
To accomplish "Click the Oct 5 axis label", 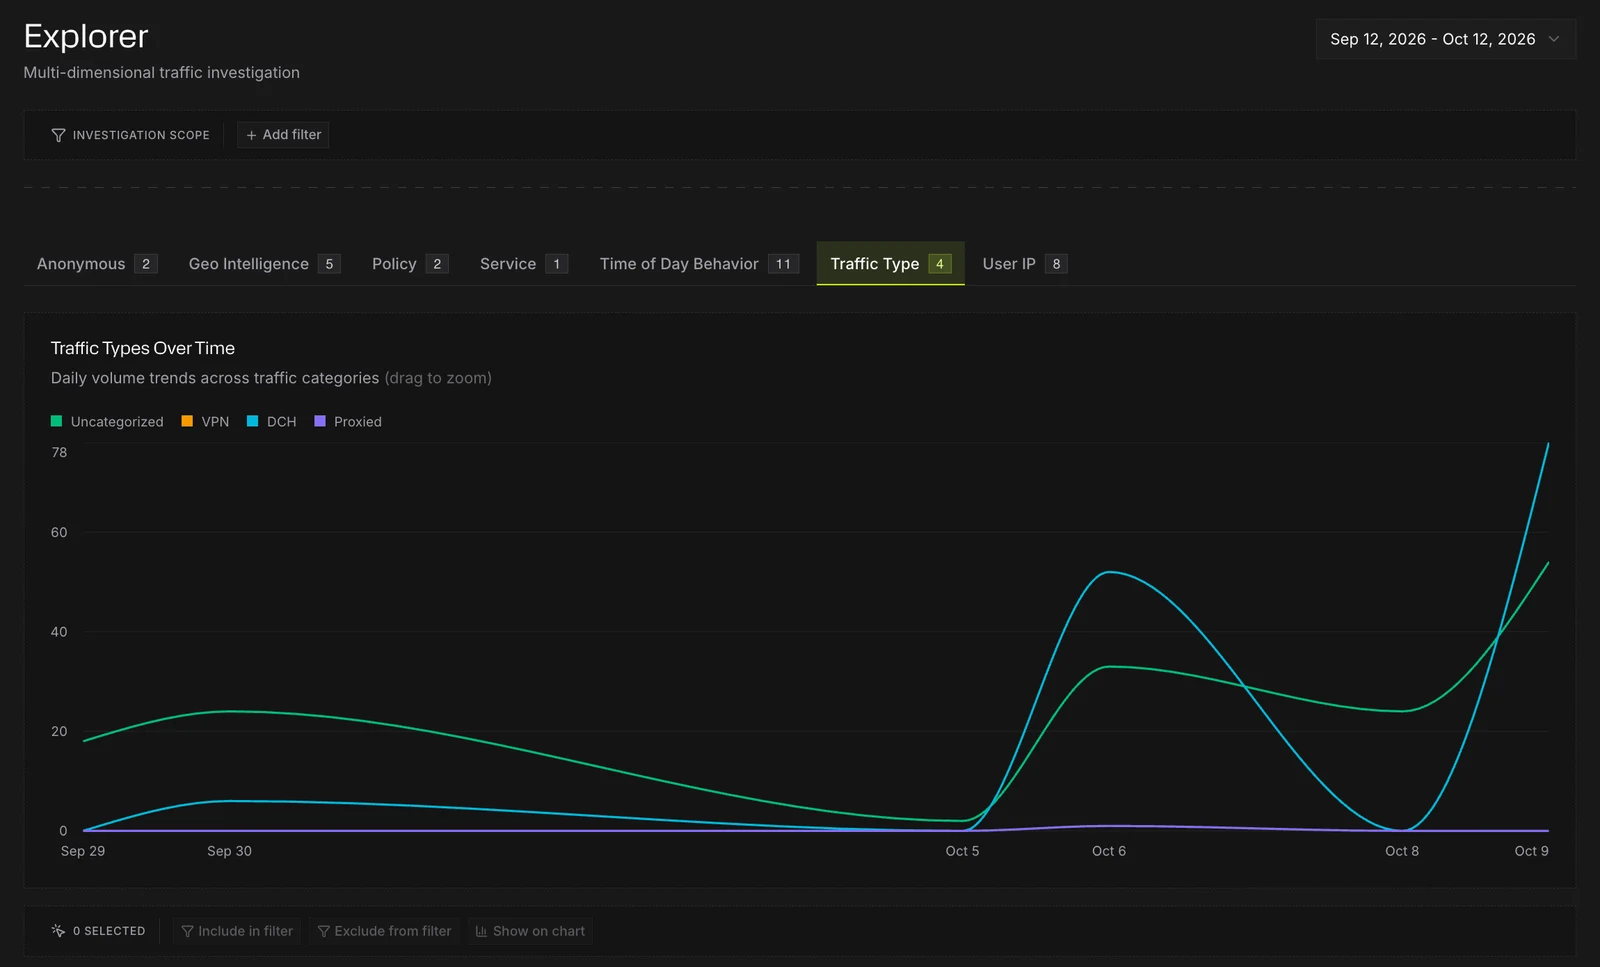I will (x=962, y=851).
